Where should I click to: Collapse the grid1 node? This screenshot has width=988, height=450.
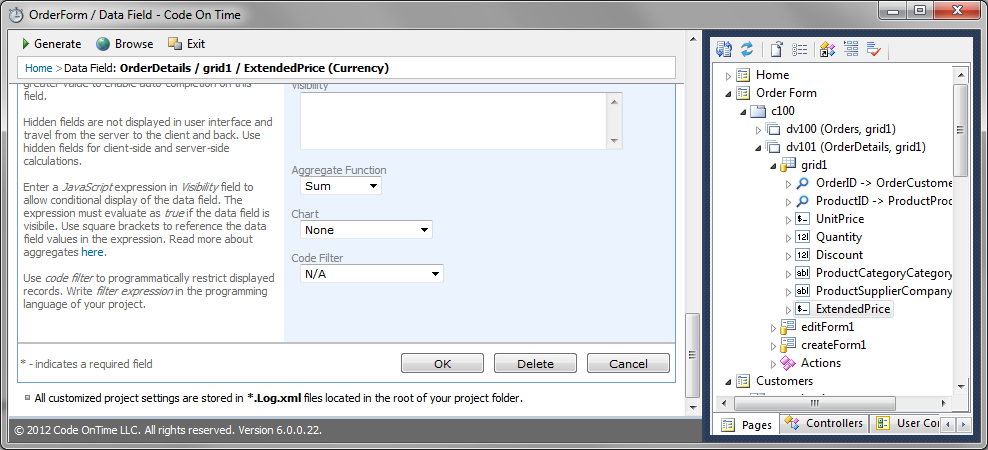pos(773,165)
